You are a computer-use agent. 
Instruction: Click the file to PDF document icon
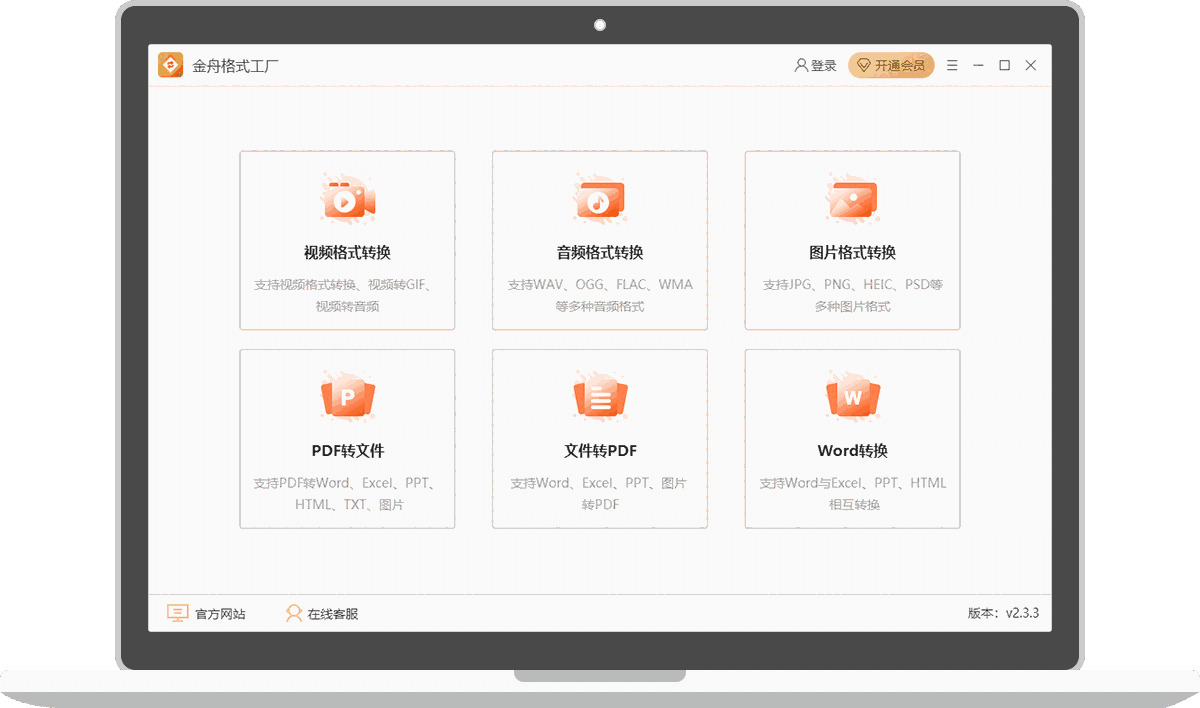599,398
